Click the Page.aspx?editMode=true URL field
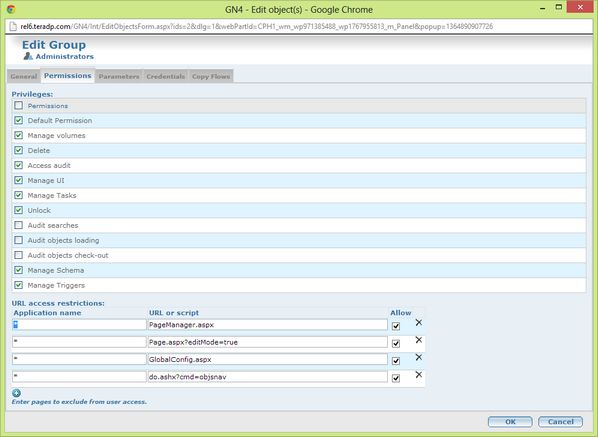 267,342
